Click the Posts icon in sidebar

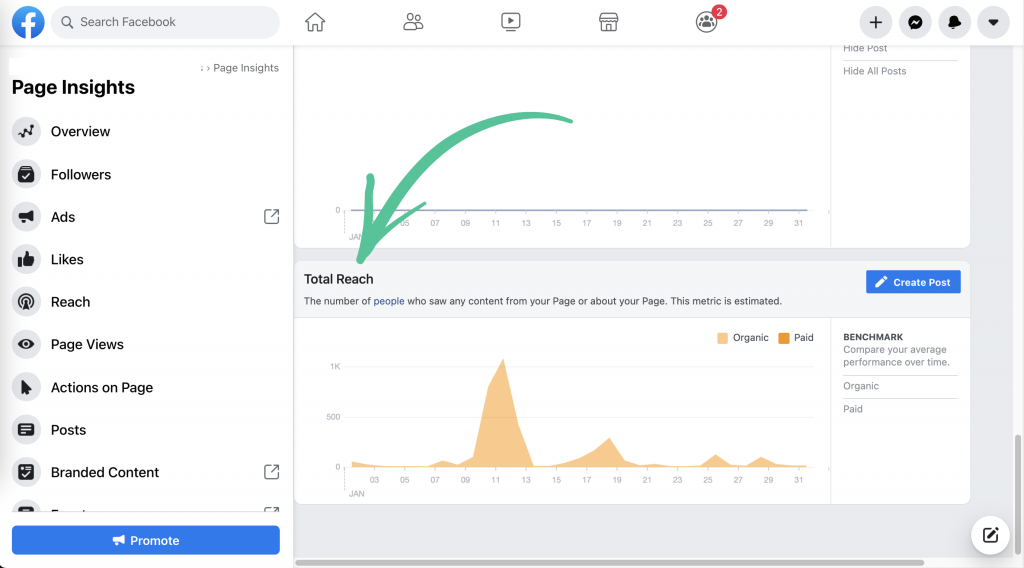(x=26, y=430)
